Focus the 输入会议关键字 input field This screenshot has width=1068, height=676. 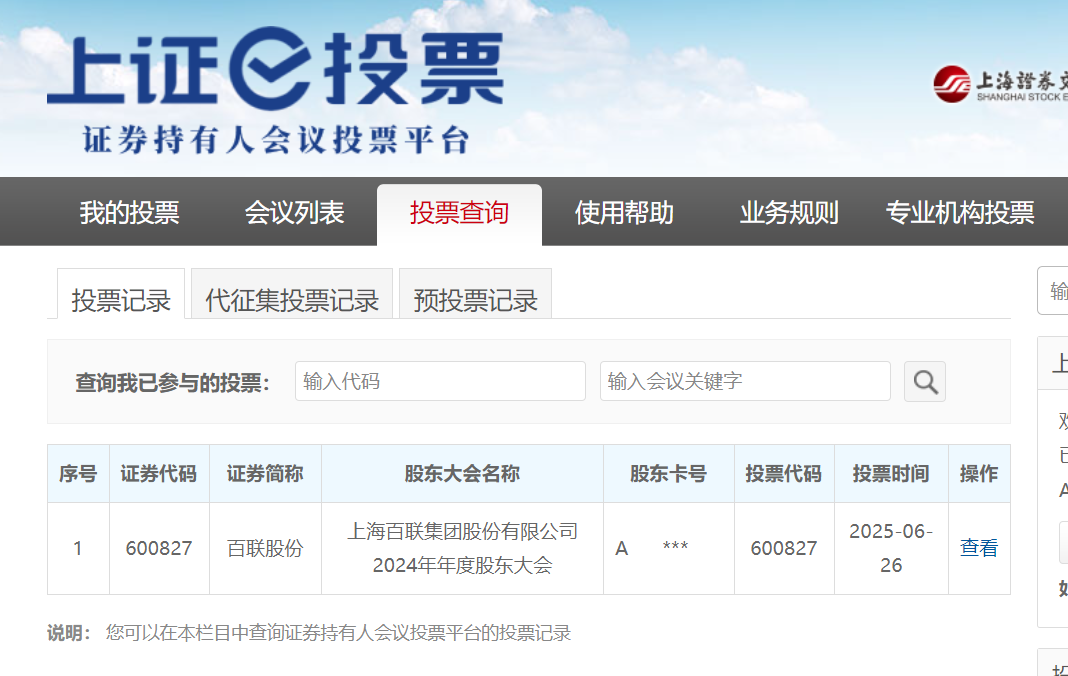coord(745,381)
